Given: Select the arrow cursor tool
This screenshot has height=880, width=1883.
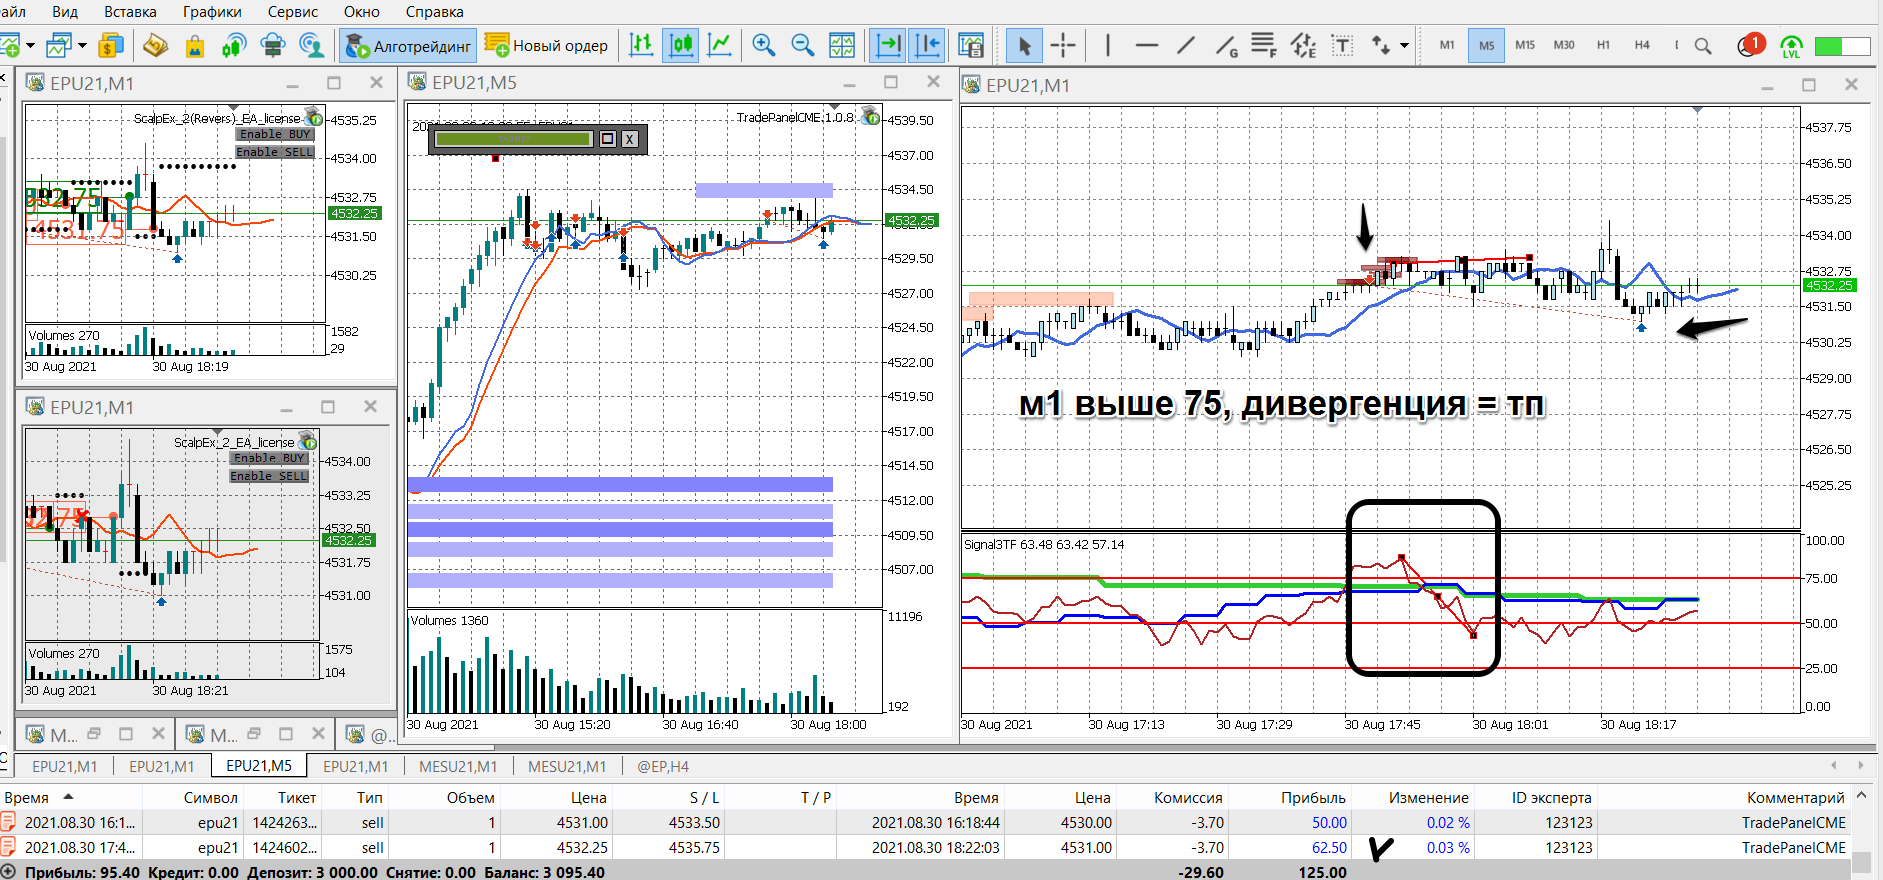Looking at the screenshot, I should coord(1024,45).
